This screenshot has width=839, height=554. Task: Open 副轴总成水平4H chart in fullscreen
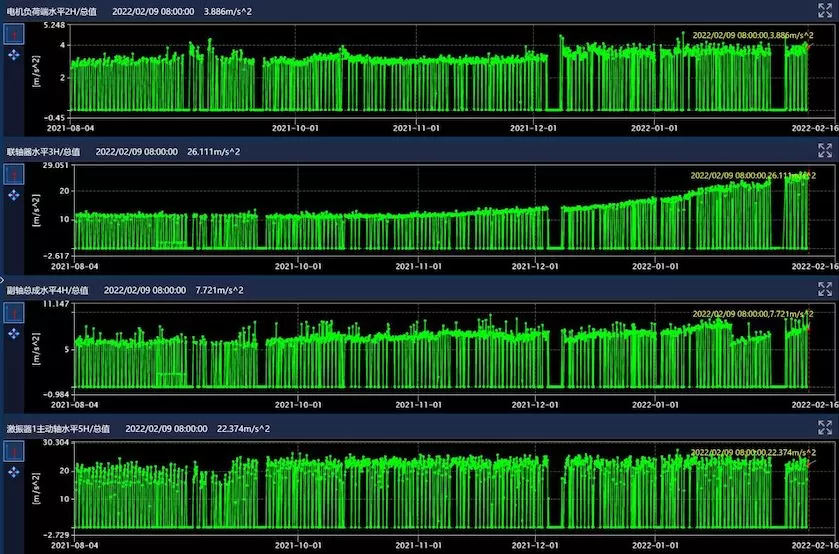click(825, 289)
